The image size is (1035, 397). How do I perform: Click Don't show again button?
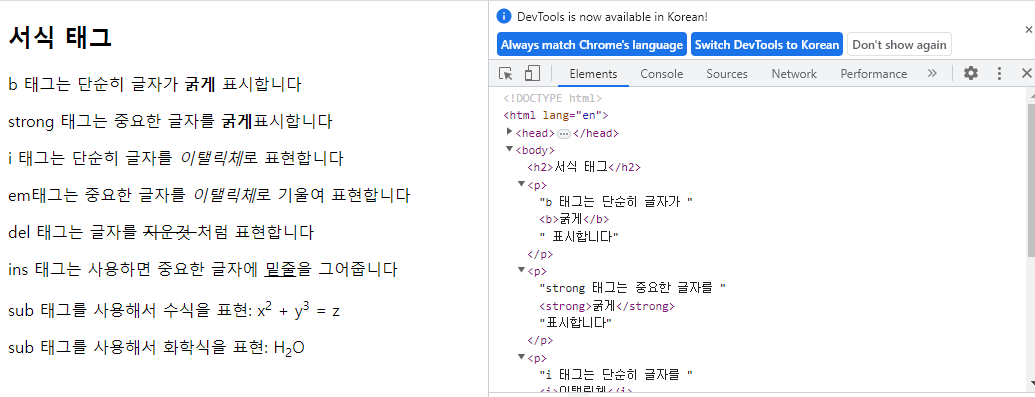click(x=899, y=45)
